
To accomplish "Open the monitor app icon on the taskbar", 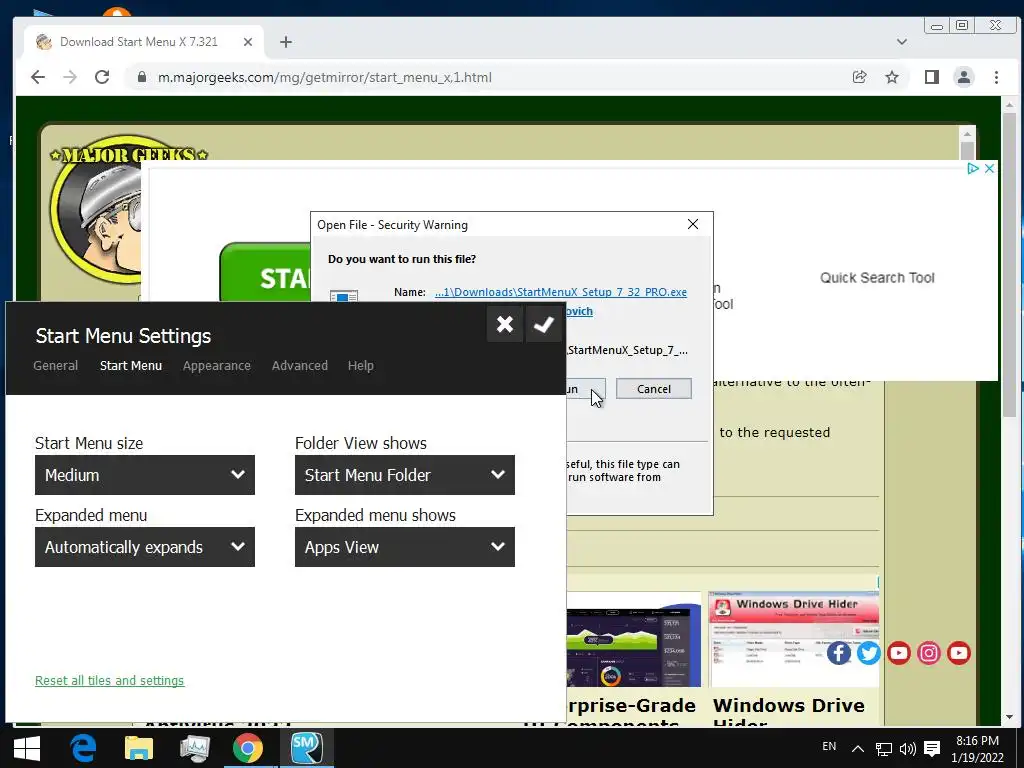I will 194,748.
